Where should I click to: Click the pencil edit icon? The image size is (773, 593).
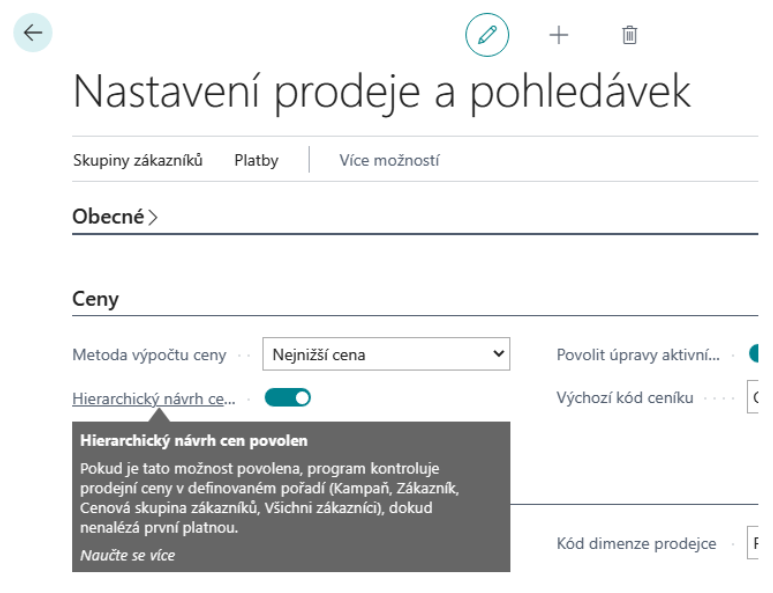pos(487,35)
